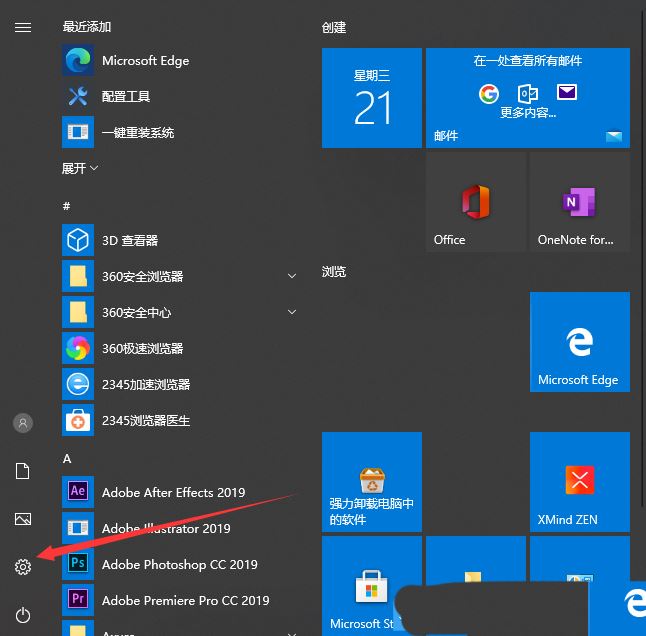This screenshot has width=646, height=636.
Task: Open 3D 查看器 from app list
Action: click(x=130, y=240)
